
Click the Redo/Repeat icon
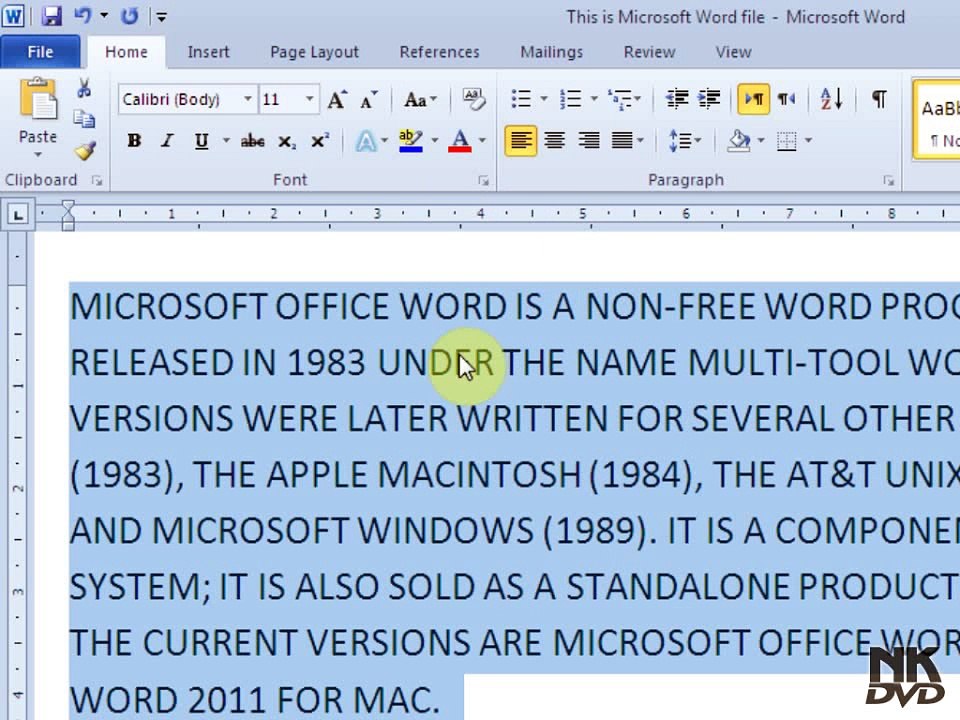(x=129, y=16)
